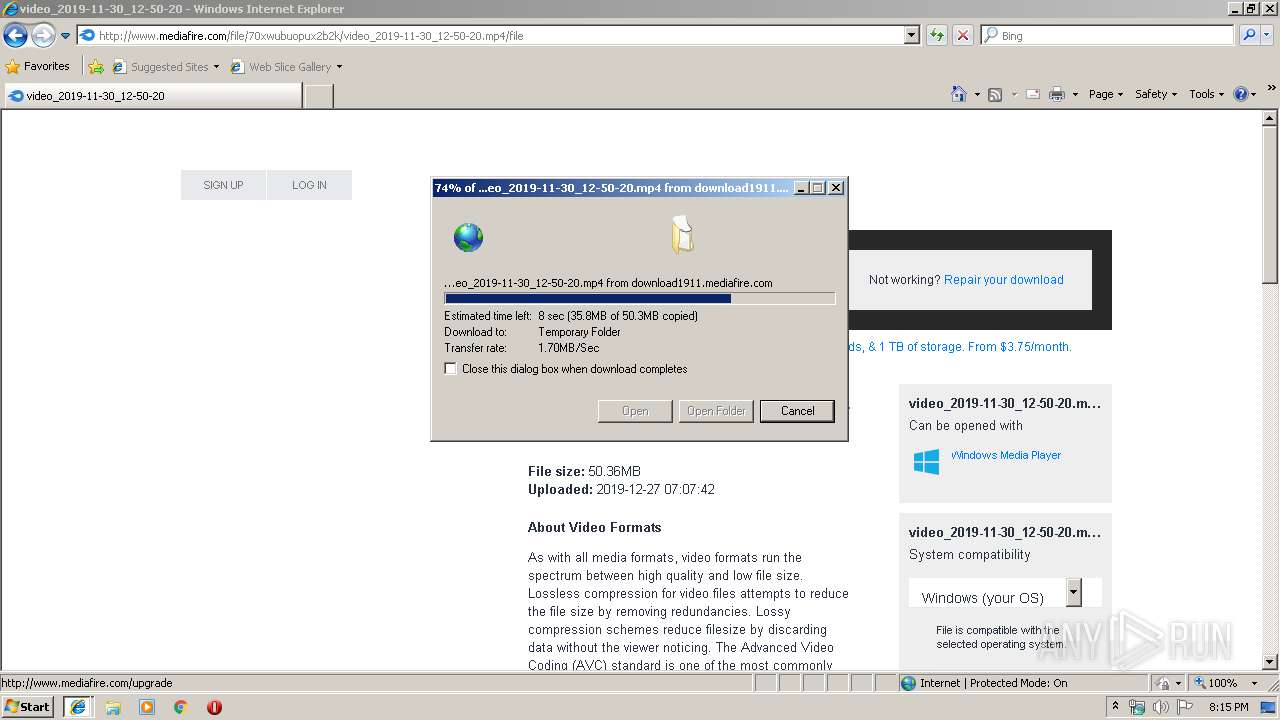Minimize the download progress dialog
Screen dimensions: 1280x720
pos(801,188)
